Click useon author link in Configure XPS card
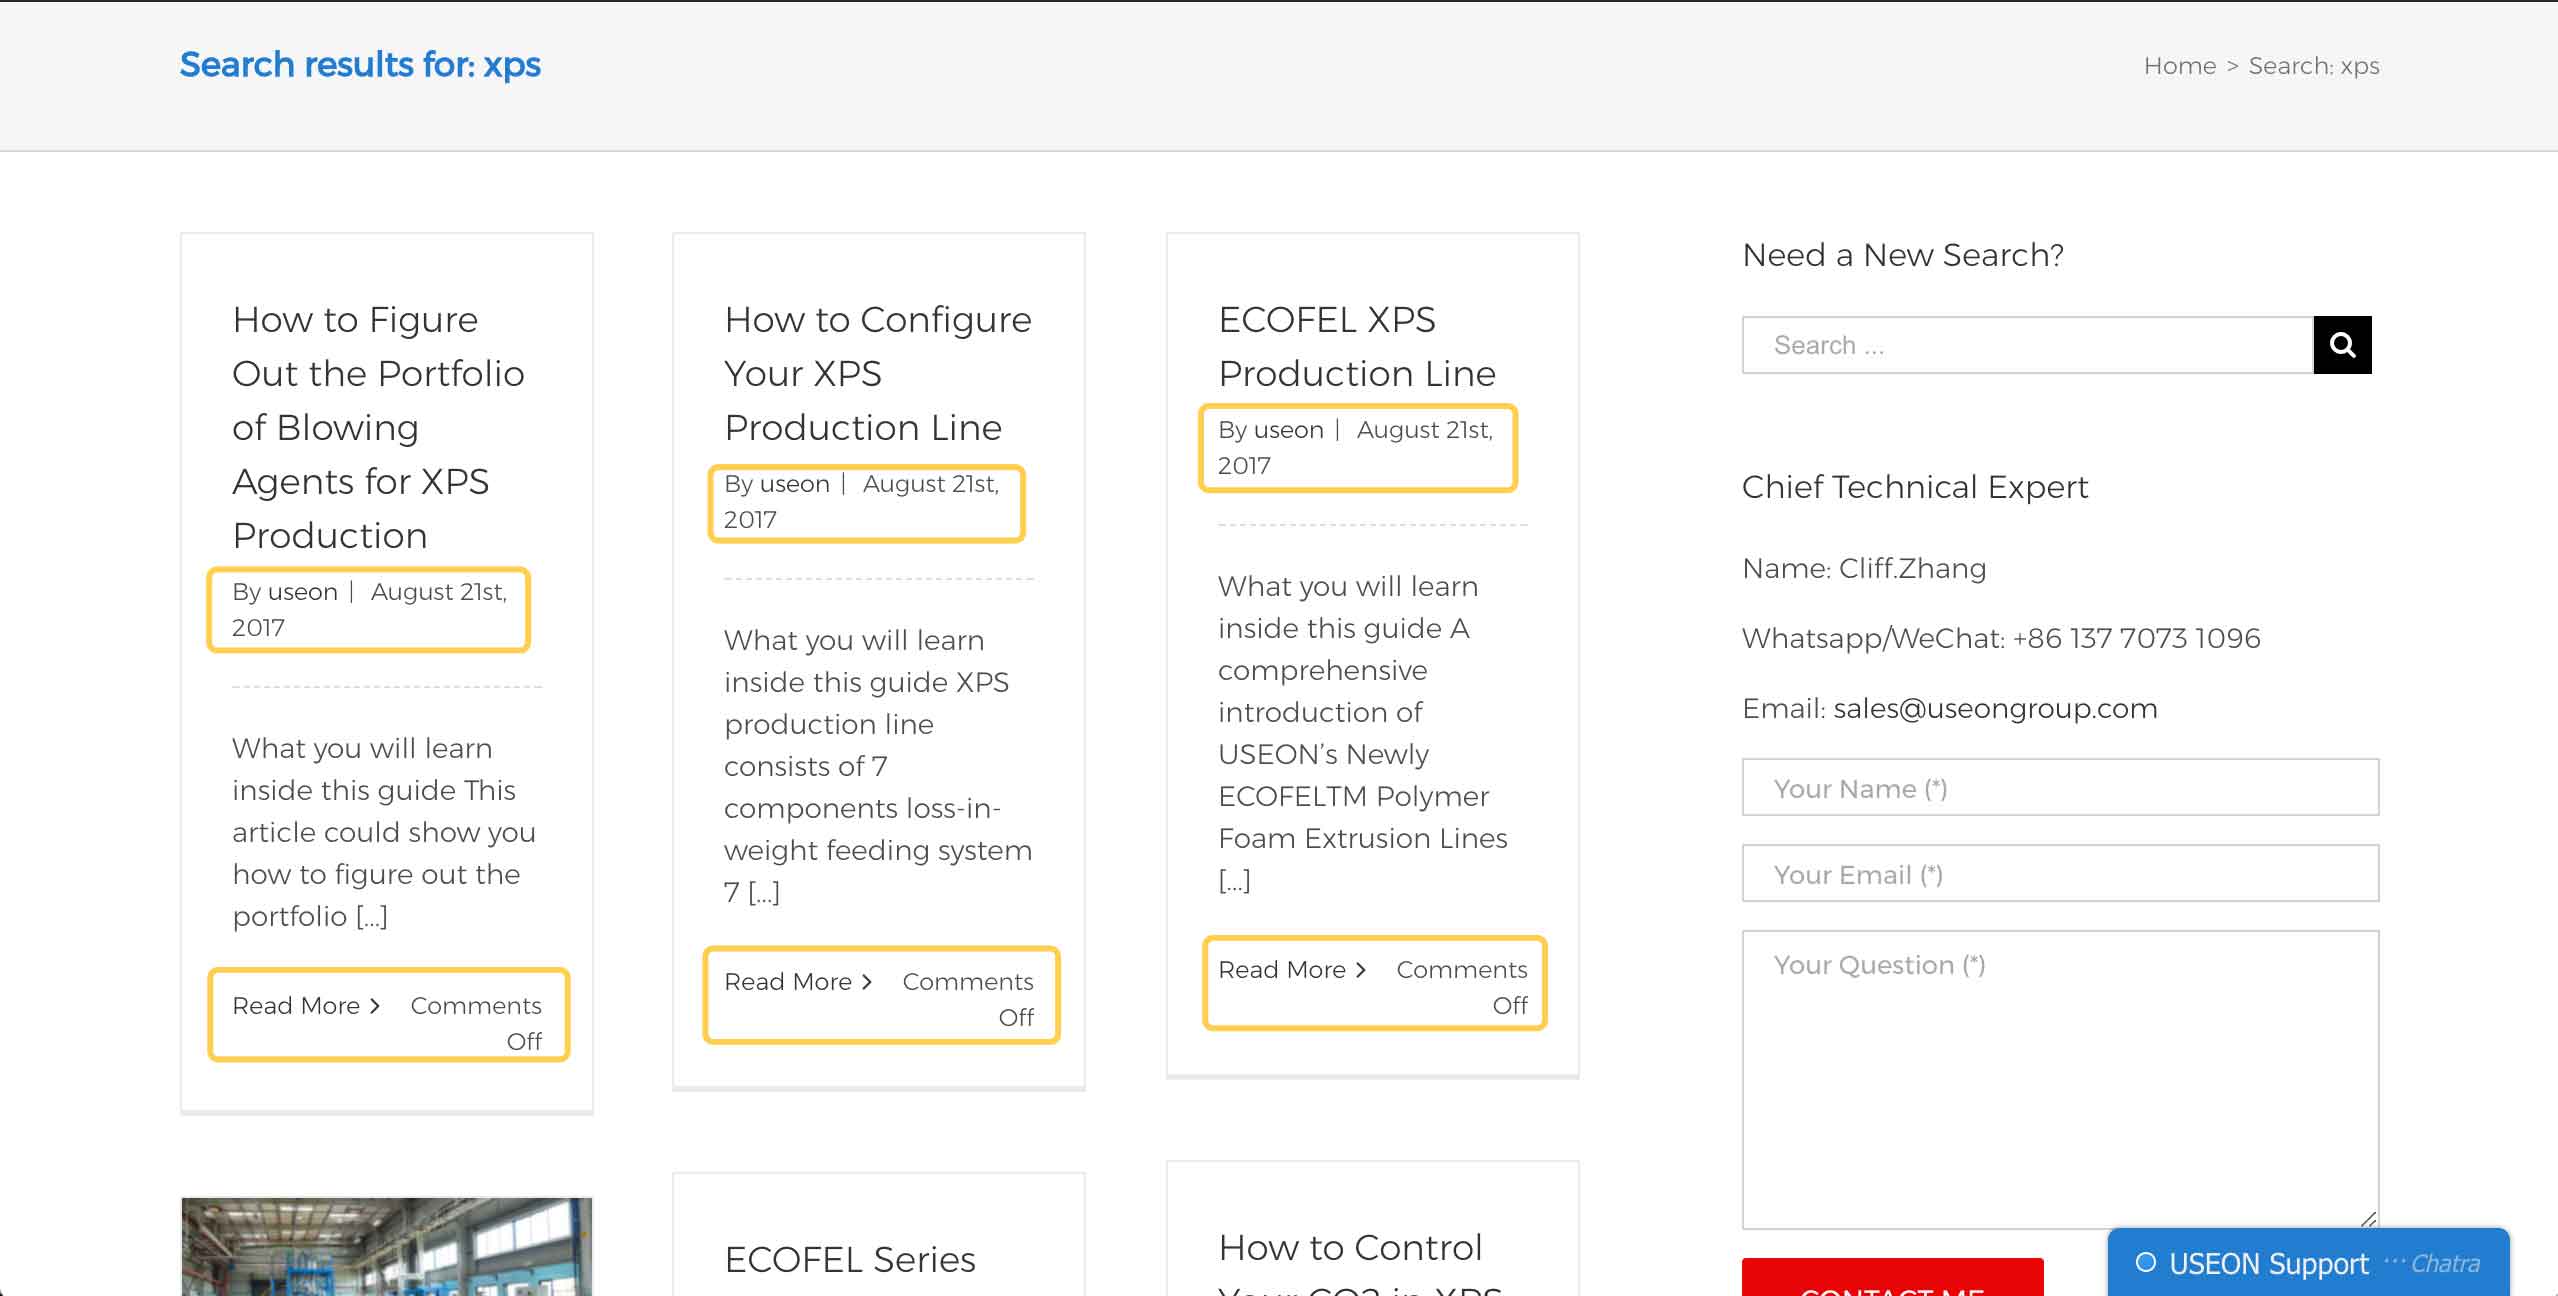The image size is (2558, 1296). coord(795,484)
